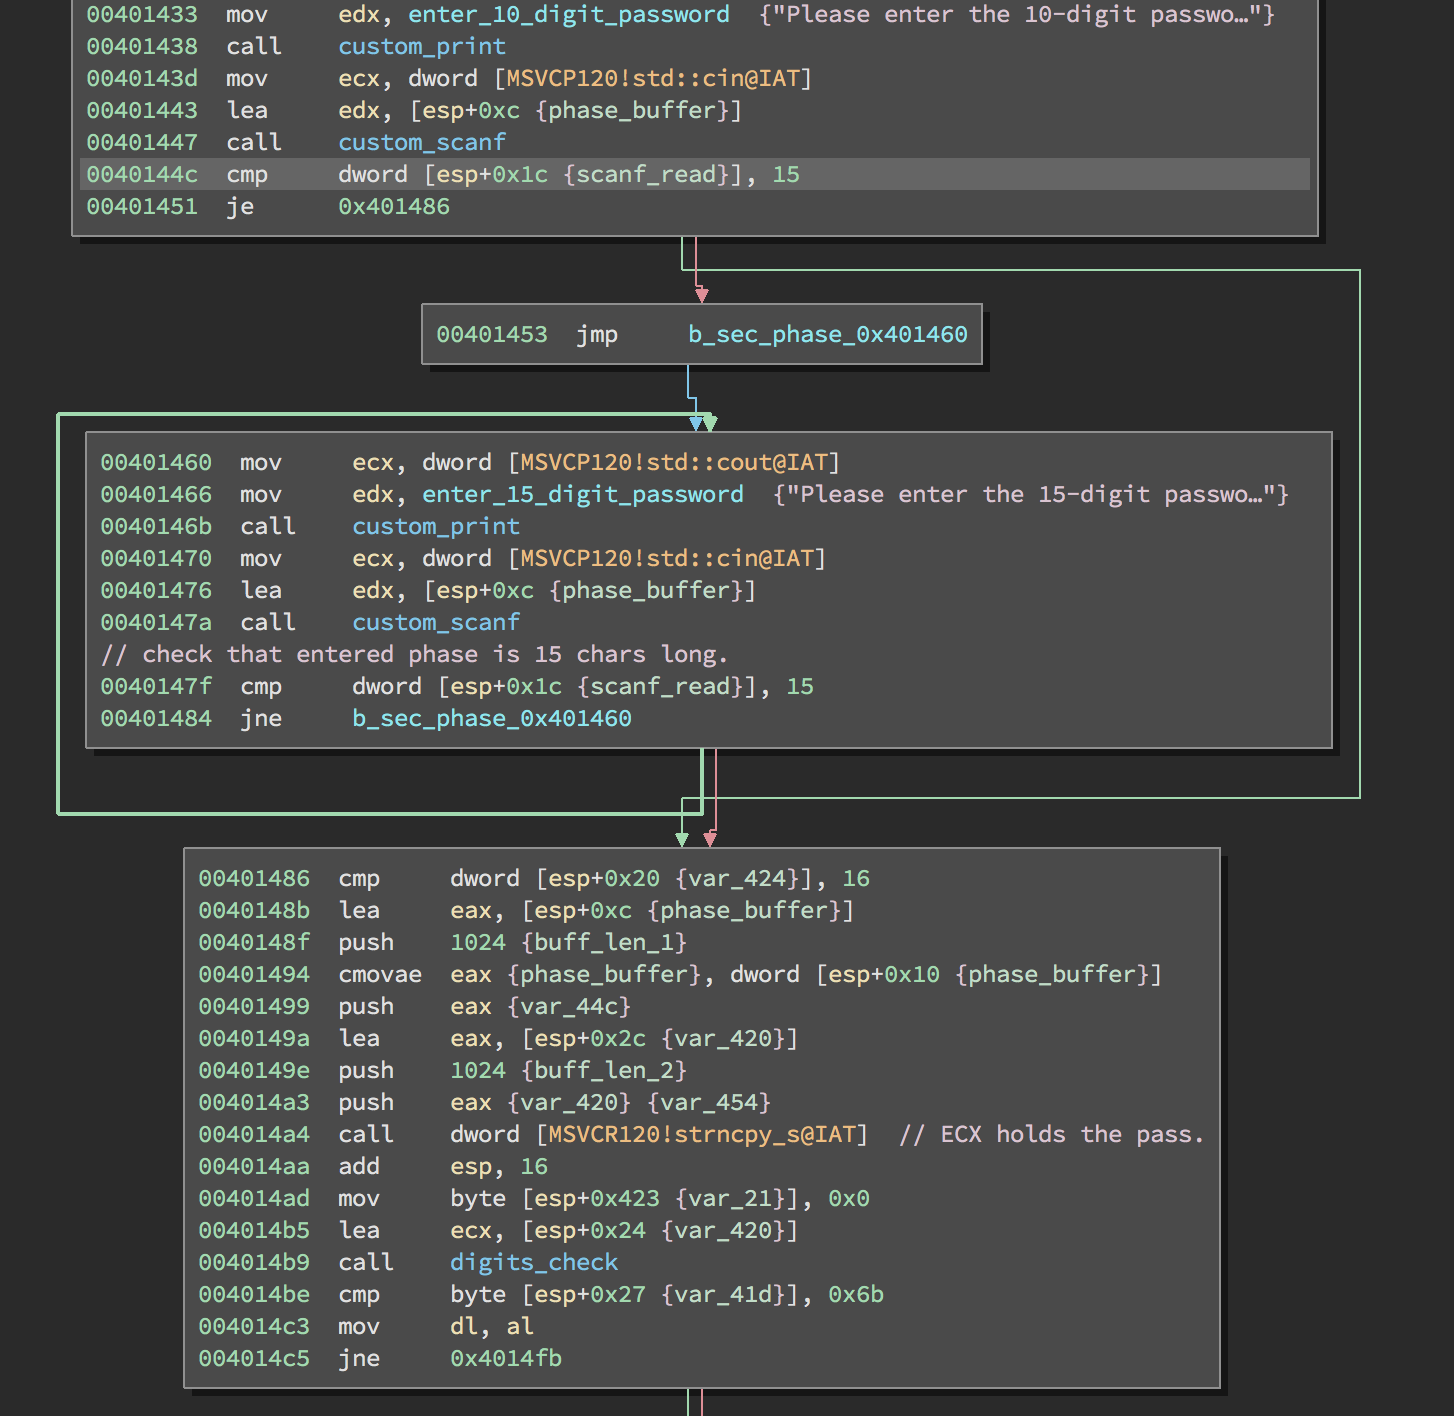Click the enter_15_digit_password string symbol
The image size is (1454, 1416).
[582, 494]
